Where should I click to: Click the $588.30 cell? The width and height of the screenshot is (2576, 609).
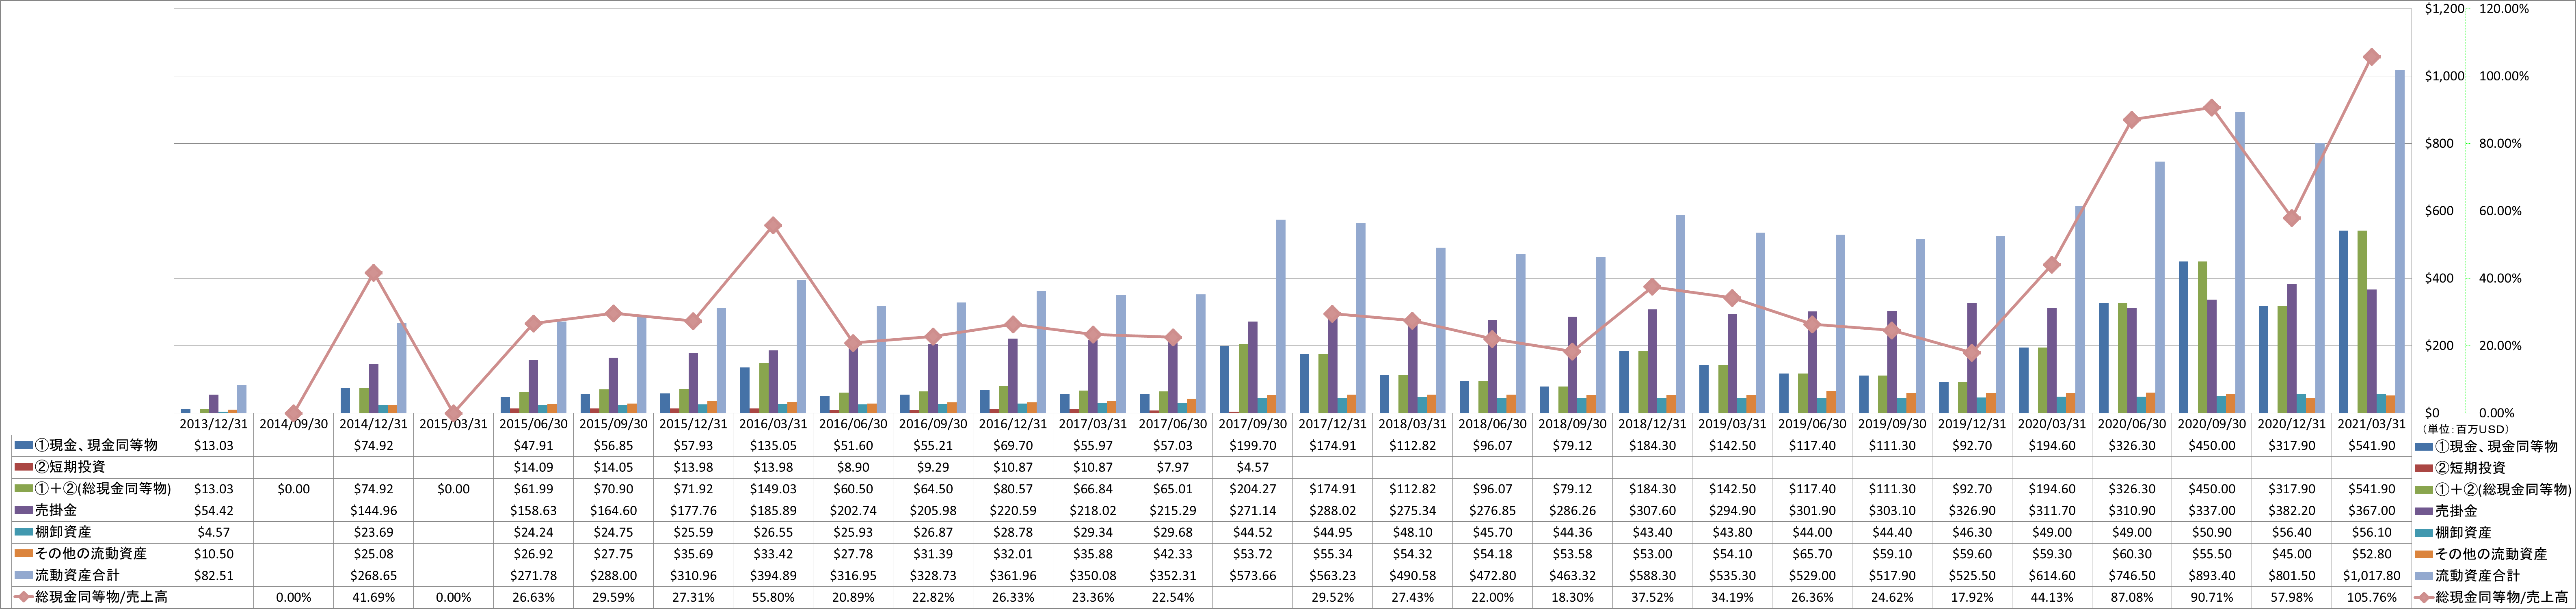click(1652, 576)
